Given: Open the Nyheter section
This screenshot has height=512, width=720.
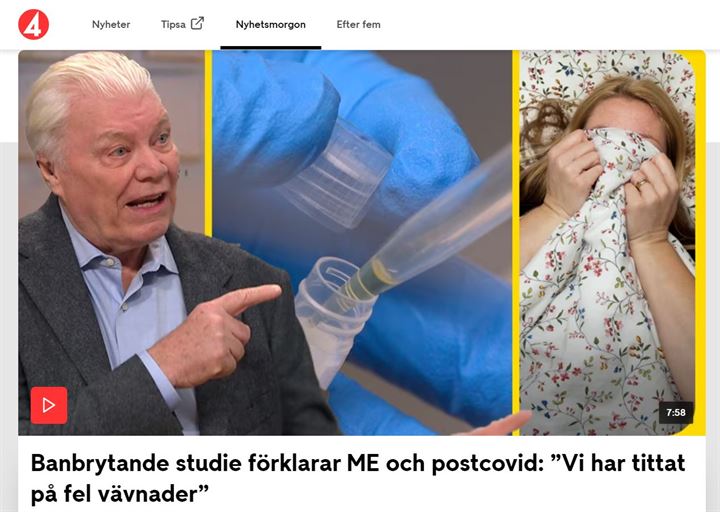Looking at the screenshot, I should coord(111,24).
